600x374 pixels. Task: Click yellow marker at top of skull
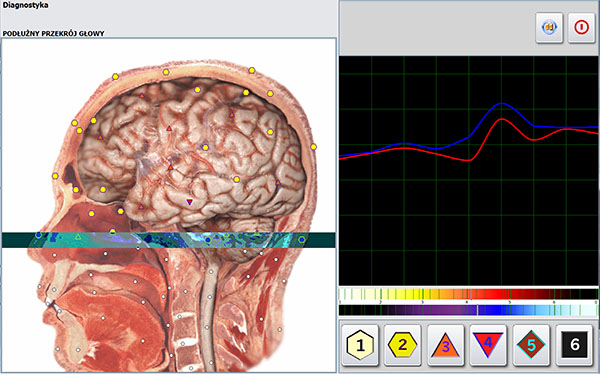pyautogui.click(x=166, y=72)
